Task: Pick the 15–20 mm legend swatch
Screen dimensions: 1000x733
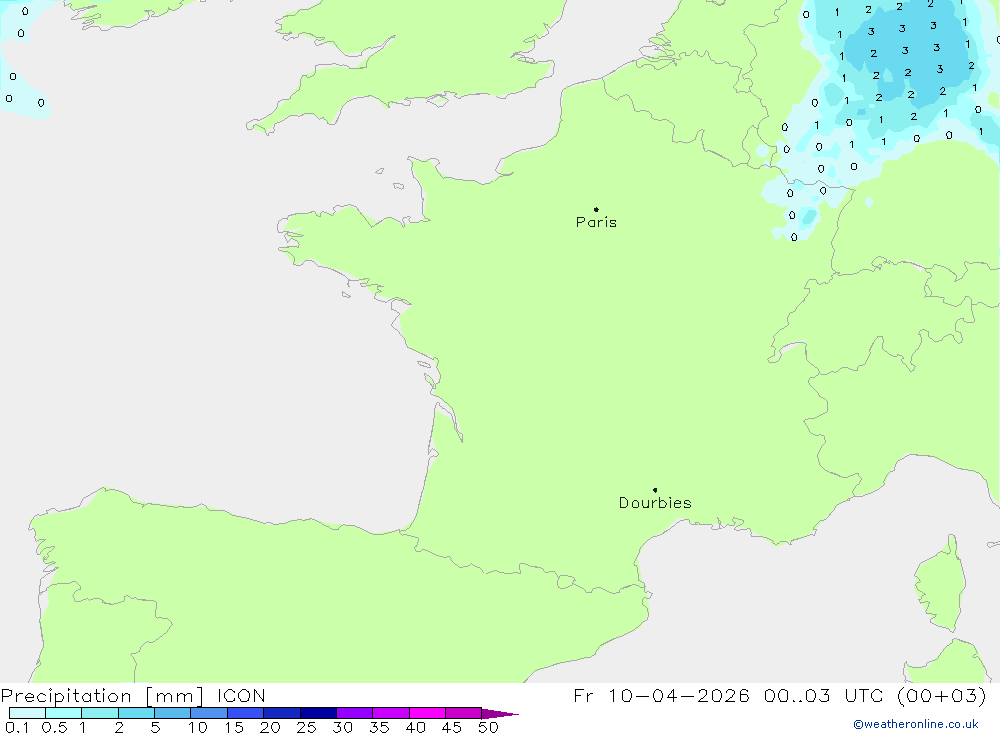Action: pyautogui.click(x=246, y=713)
